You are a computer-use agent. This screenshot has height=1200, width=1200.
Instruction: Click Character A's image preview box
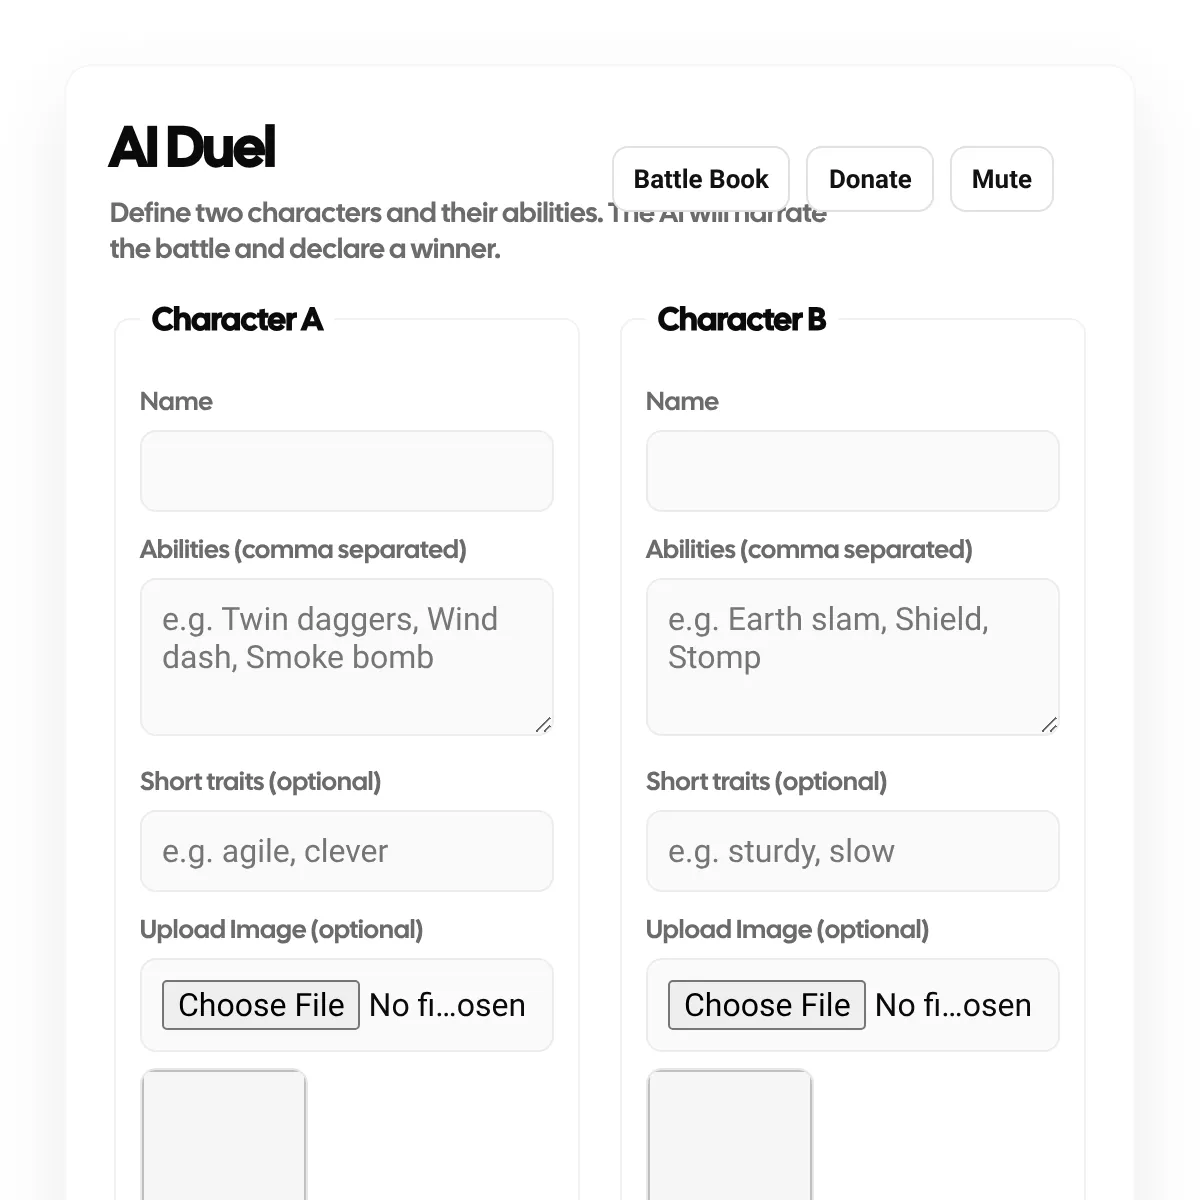(x=224, y=1135)
